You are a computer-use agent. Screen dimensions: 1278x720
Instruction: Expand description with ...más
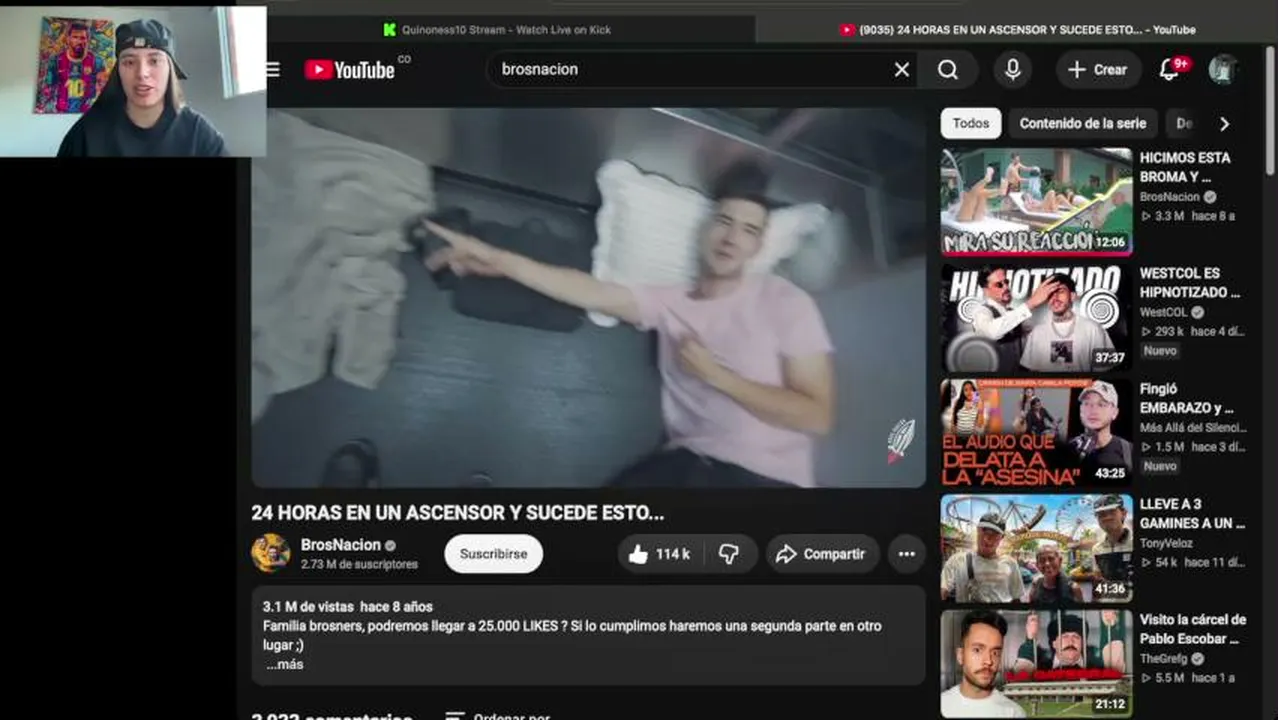click(285, 664)
